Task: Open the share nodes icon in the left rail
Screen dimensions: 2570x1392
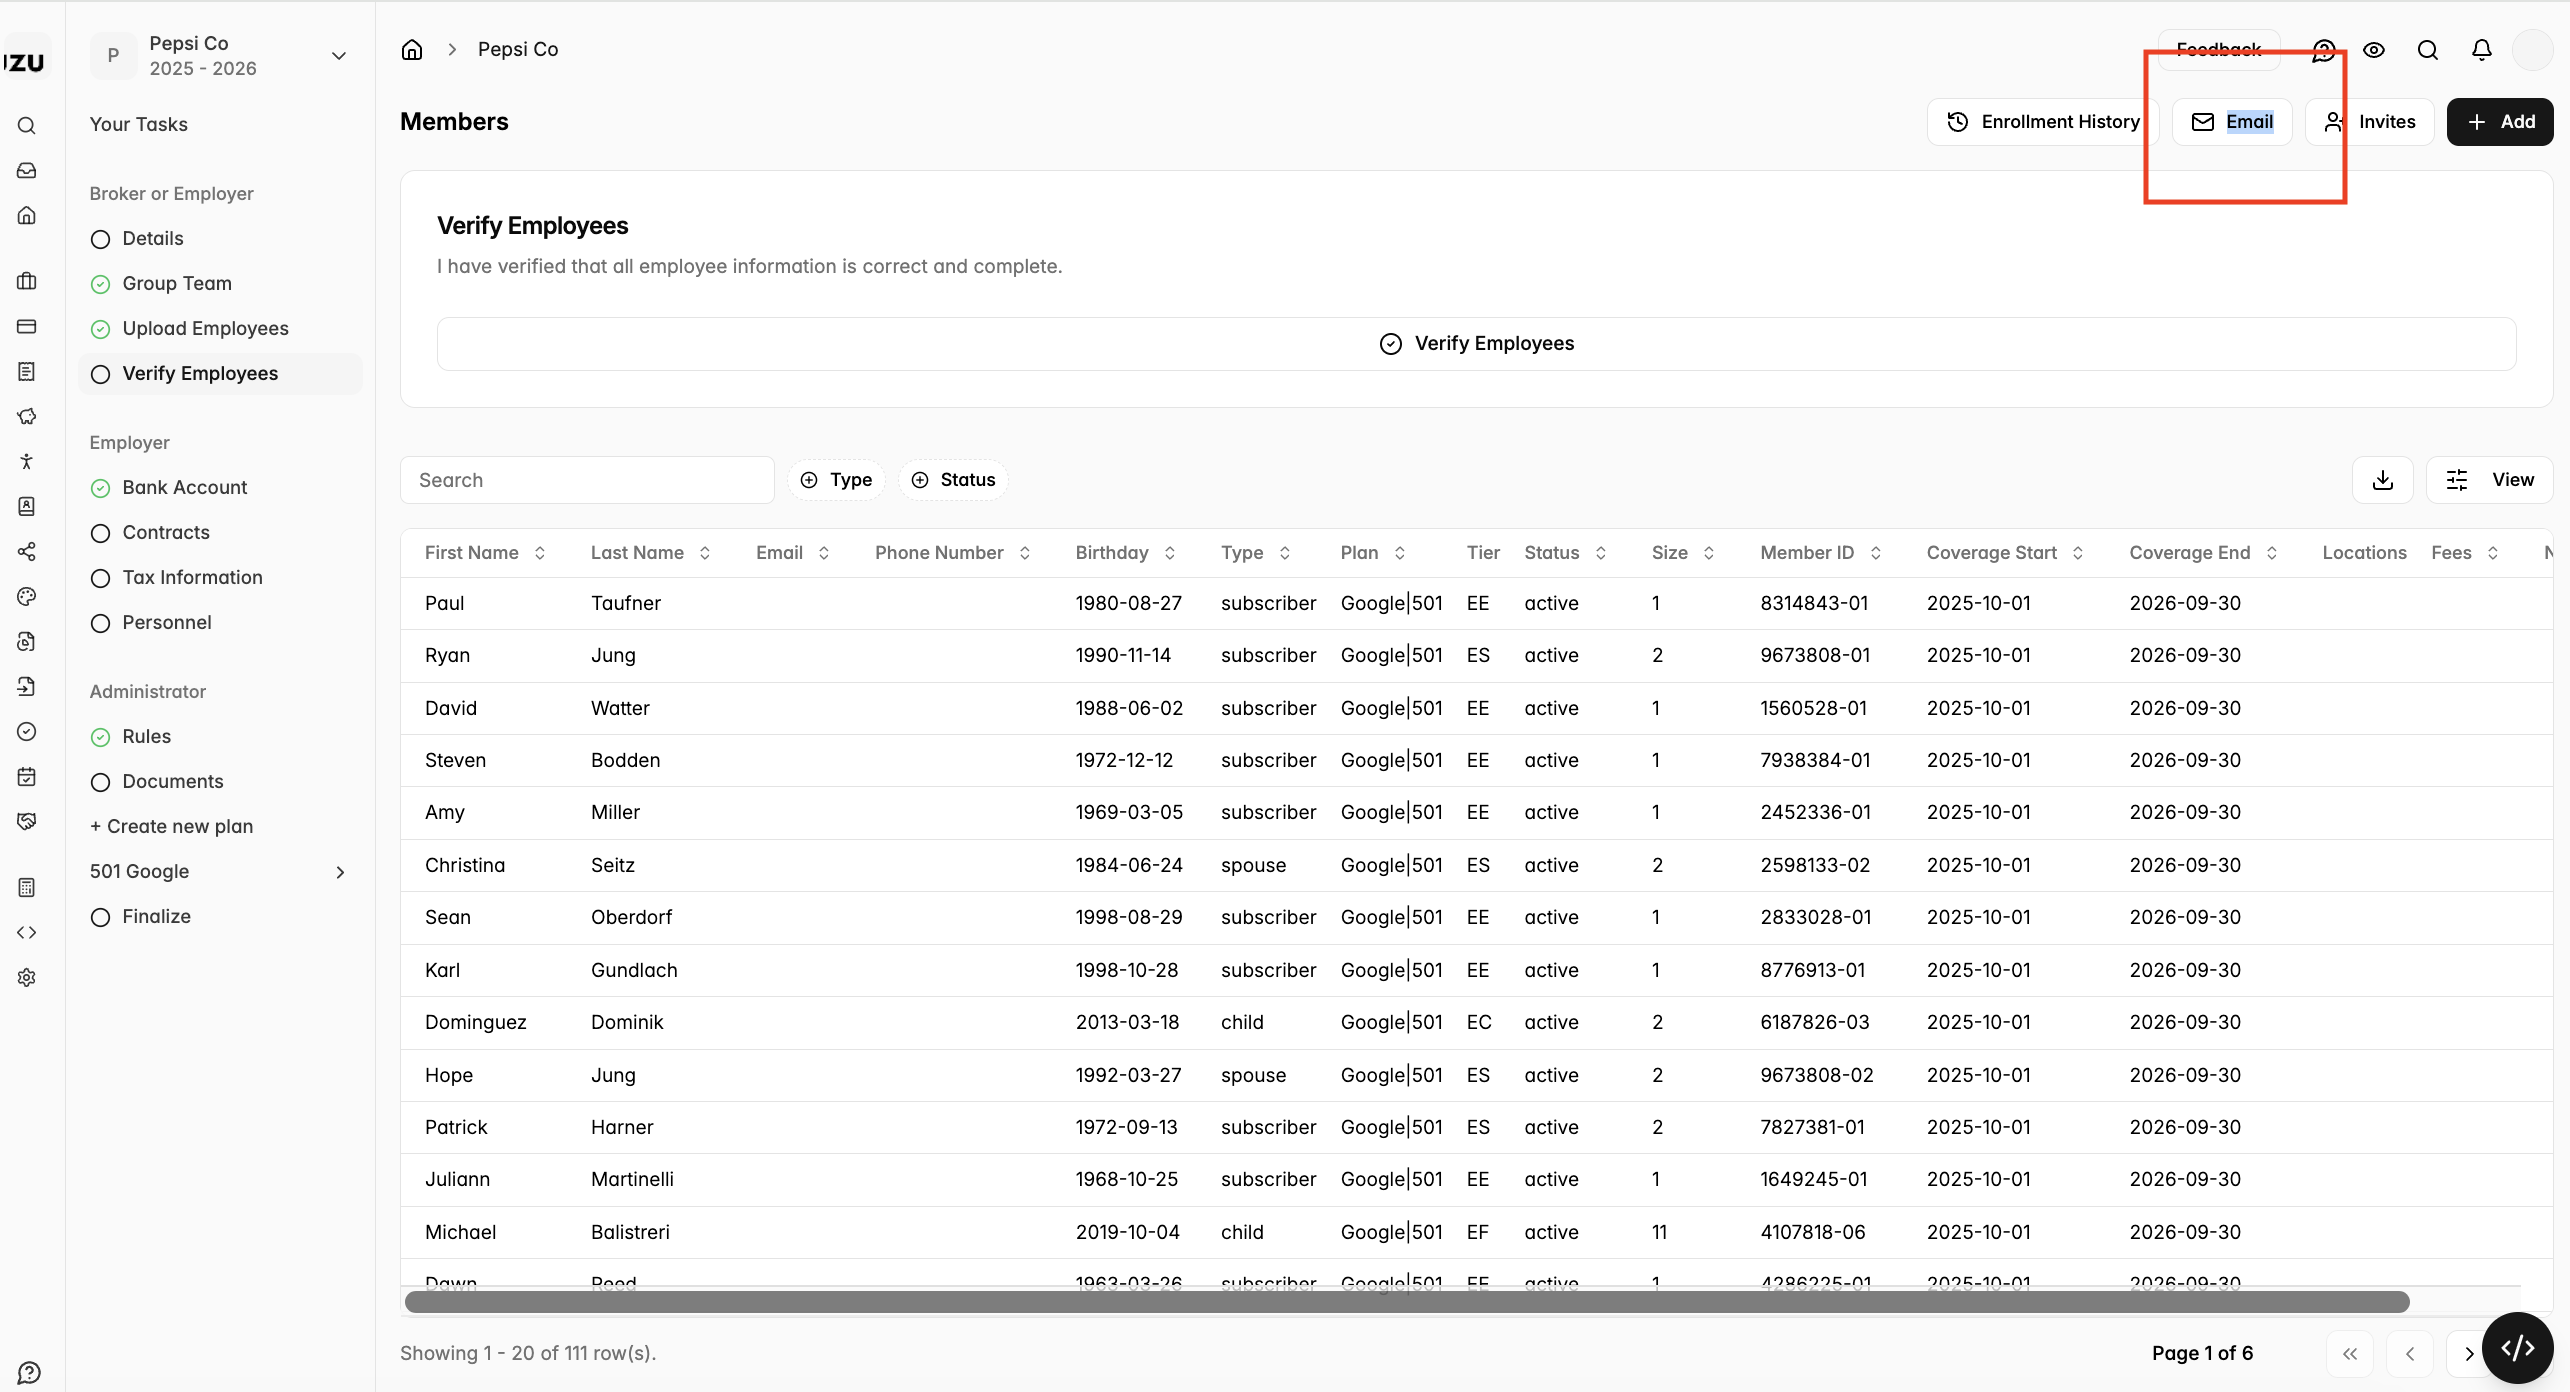Action: tap(27, 551)
